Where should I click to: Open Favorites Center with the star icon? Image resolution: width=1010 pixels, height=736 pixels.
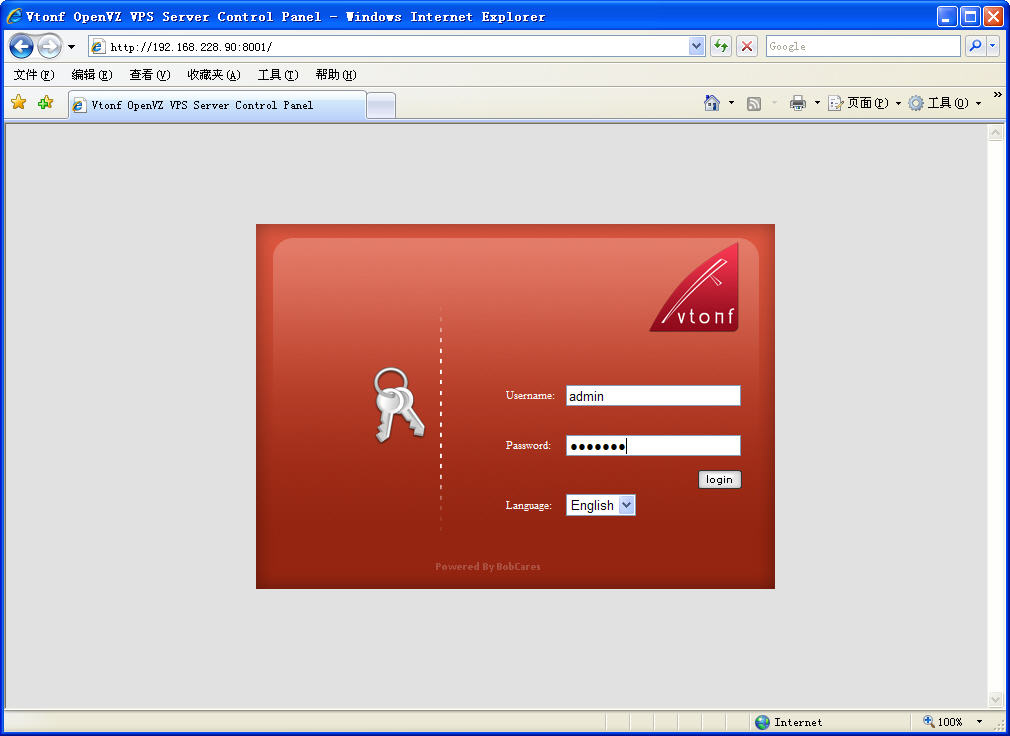click(19, 102)
